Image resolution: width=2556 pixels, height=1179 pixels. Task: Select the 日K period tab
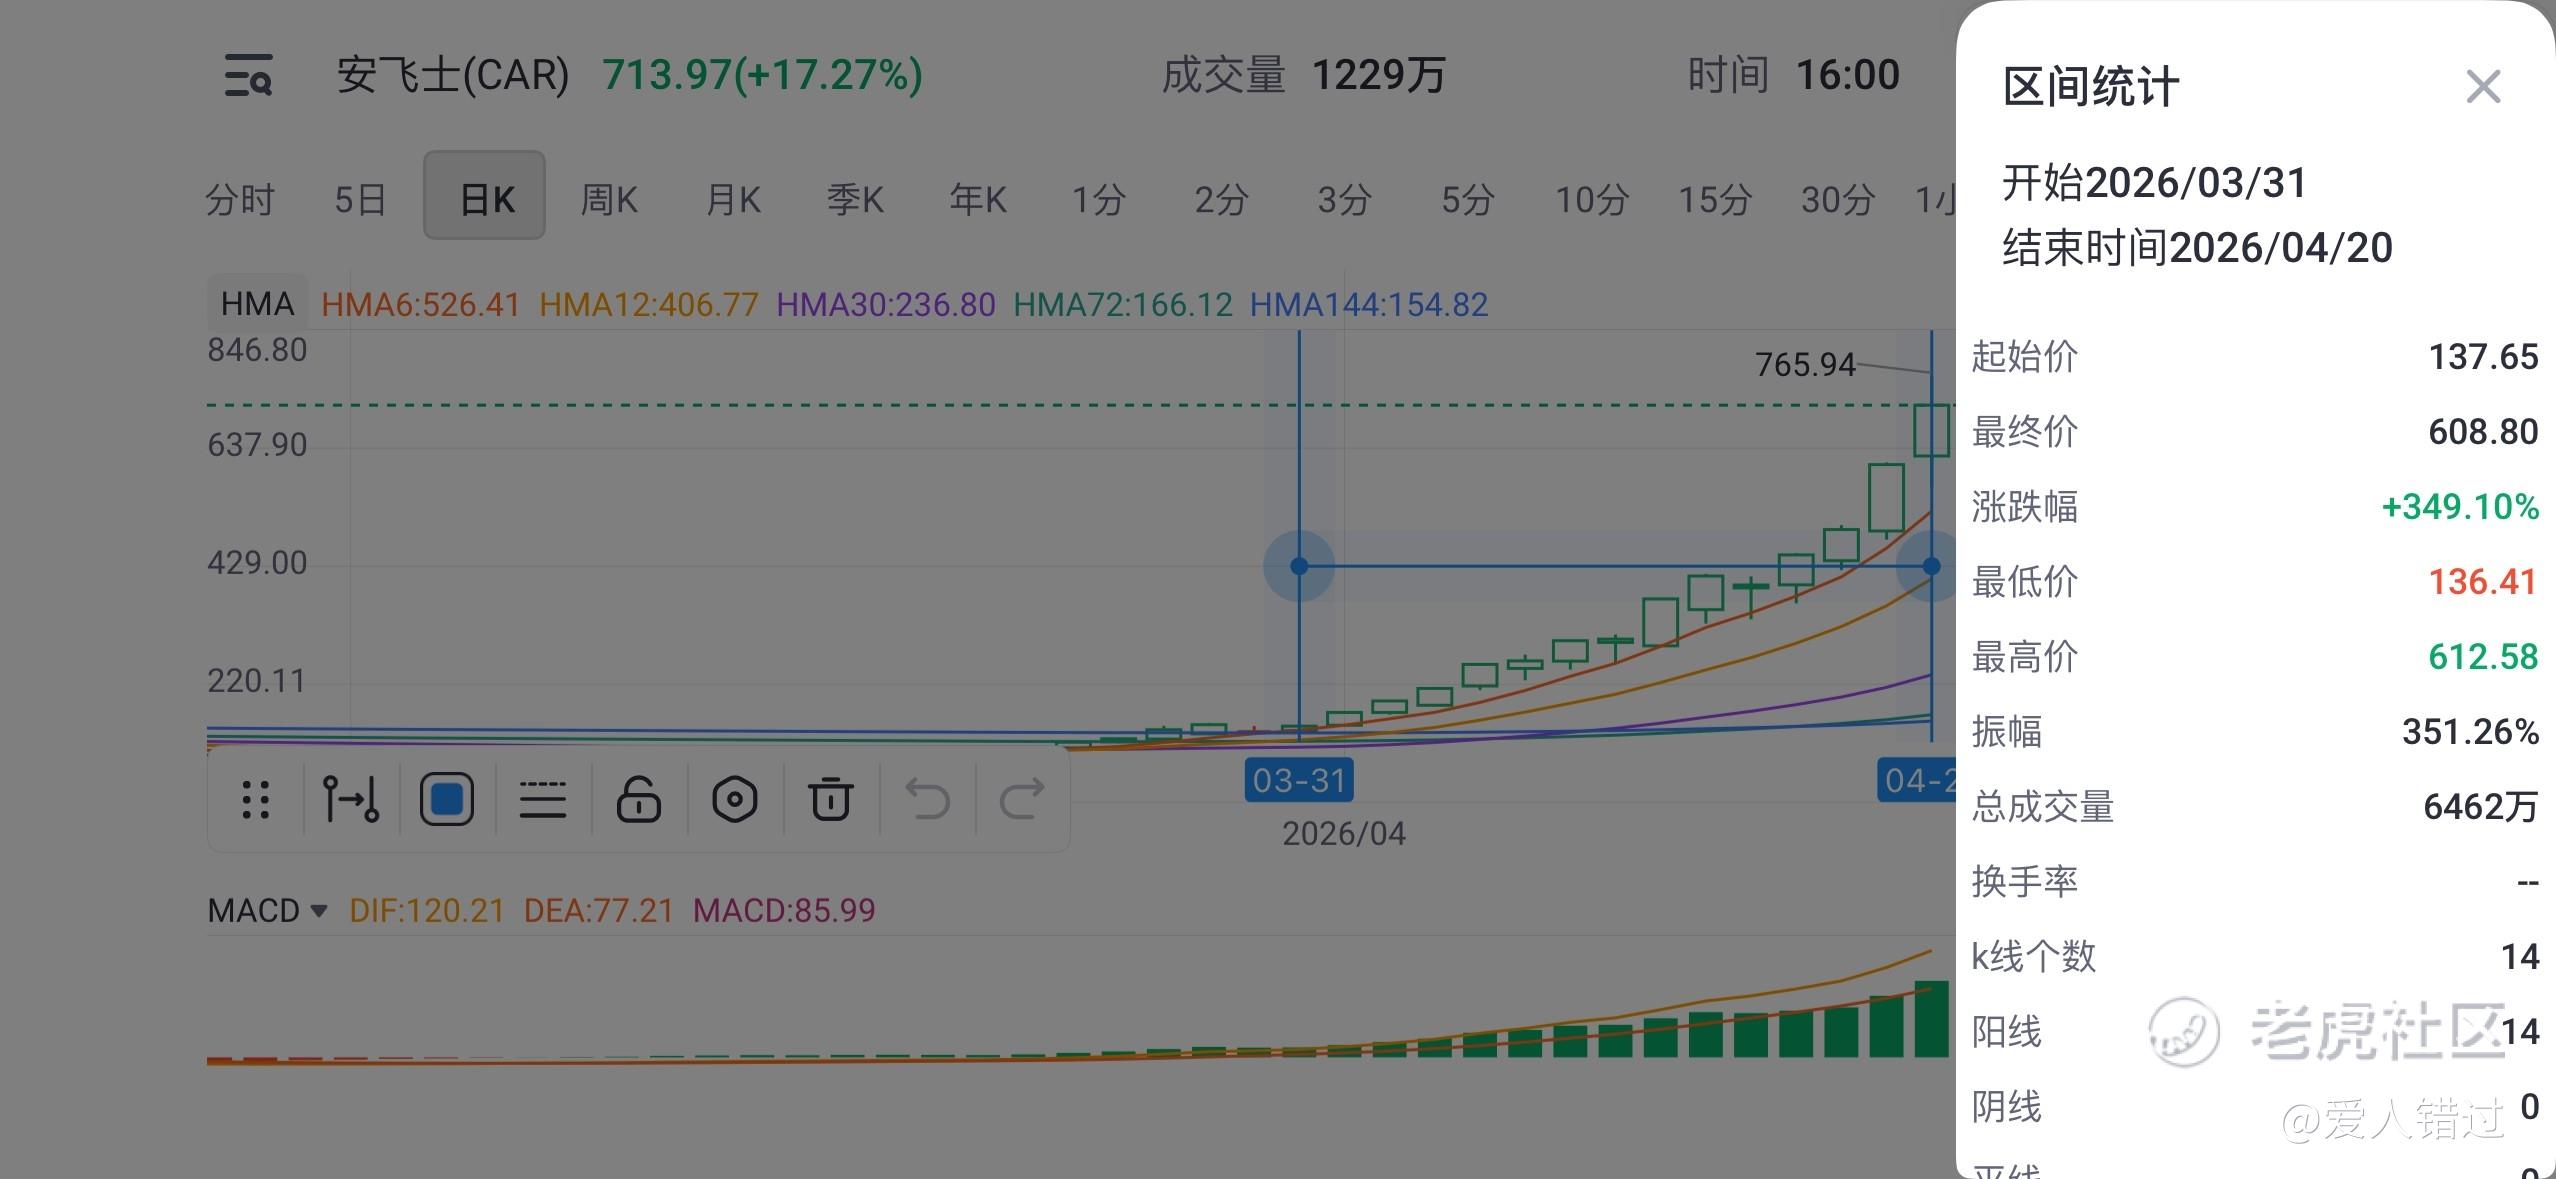coord(485,197)
